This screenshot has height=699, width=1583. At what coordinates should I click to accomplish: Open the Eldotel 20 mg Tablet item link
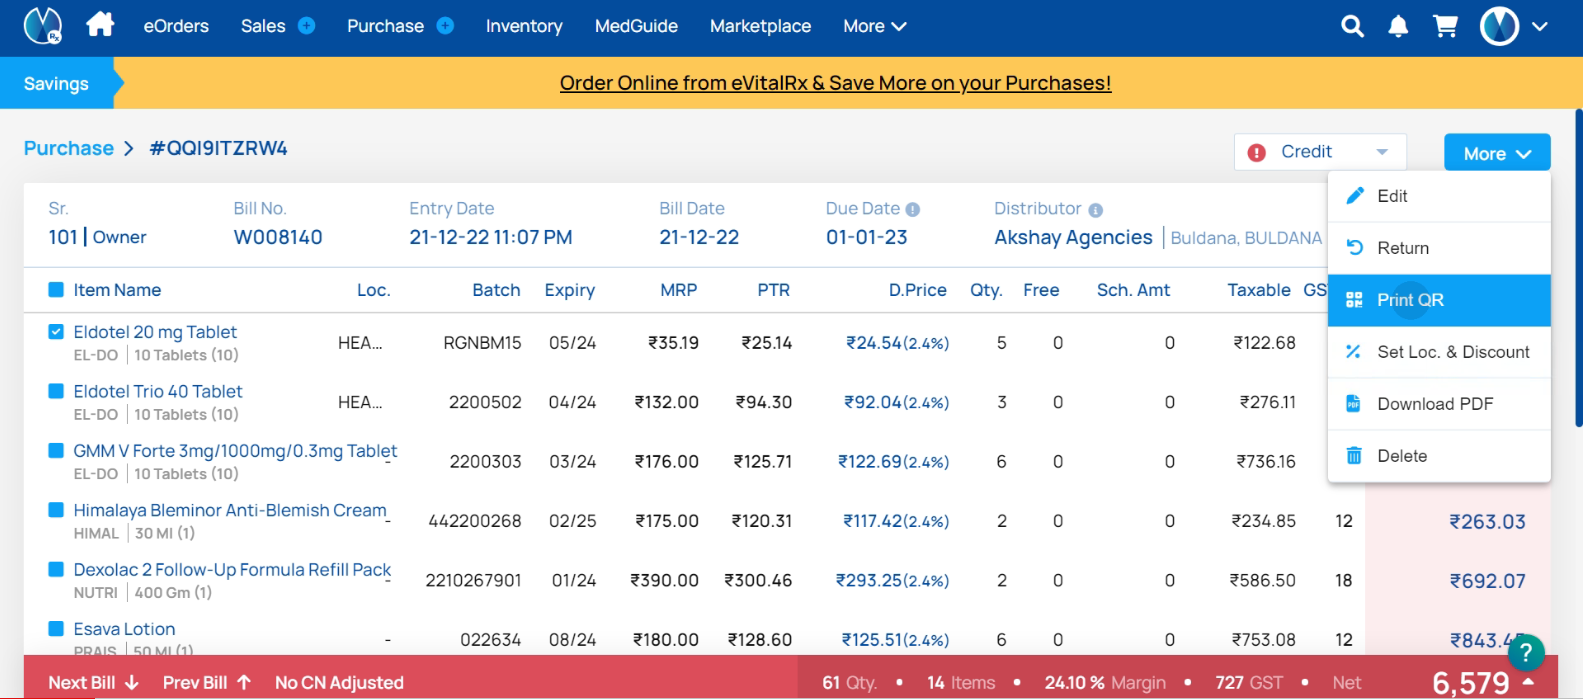click(155, 332)
